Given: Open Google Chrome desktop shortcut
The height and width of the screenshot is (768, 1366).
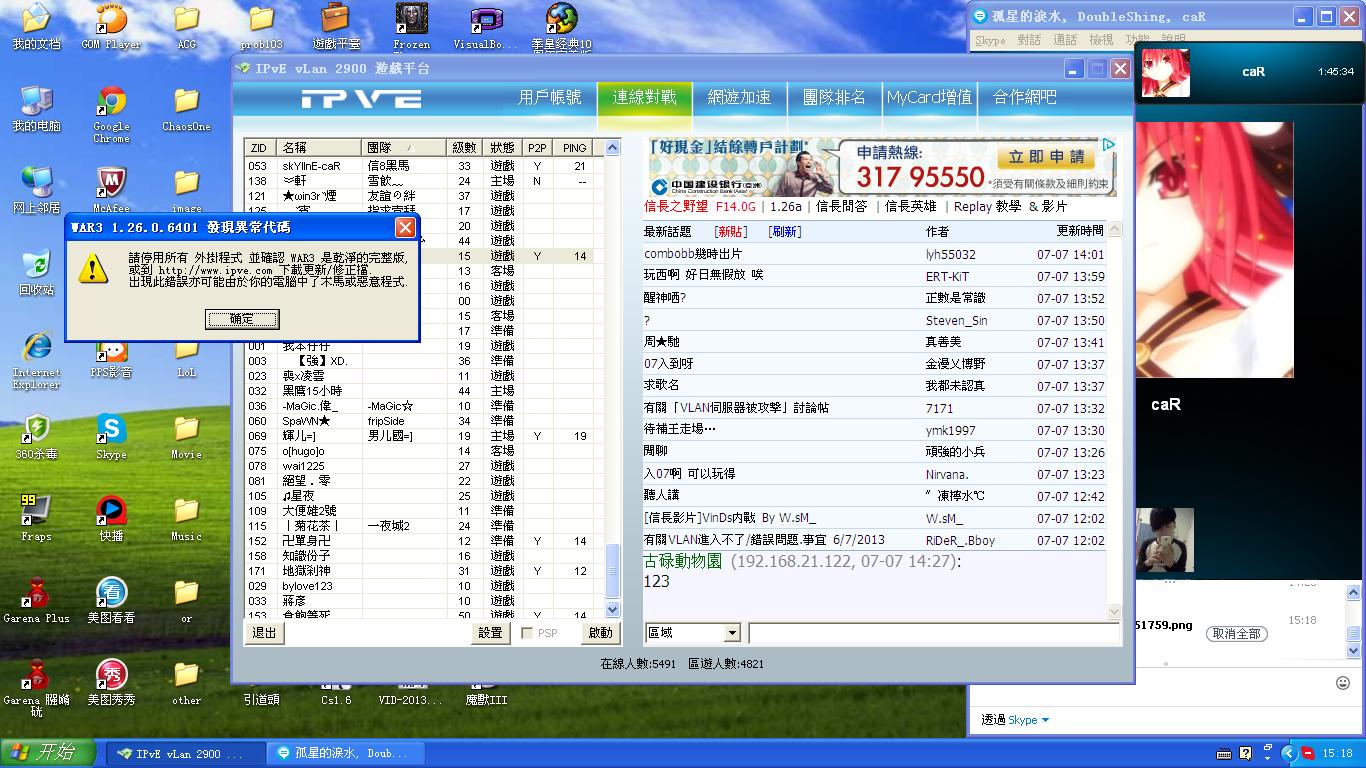Looking at the screenshot, I should pos(111,105).
